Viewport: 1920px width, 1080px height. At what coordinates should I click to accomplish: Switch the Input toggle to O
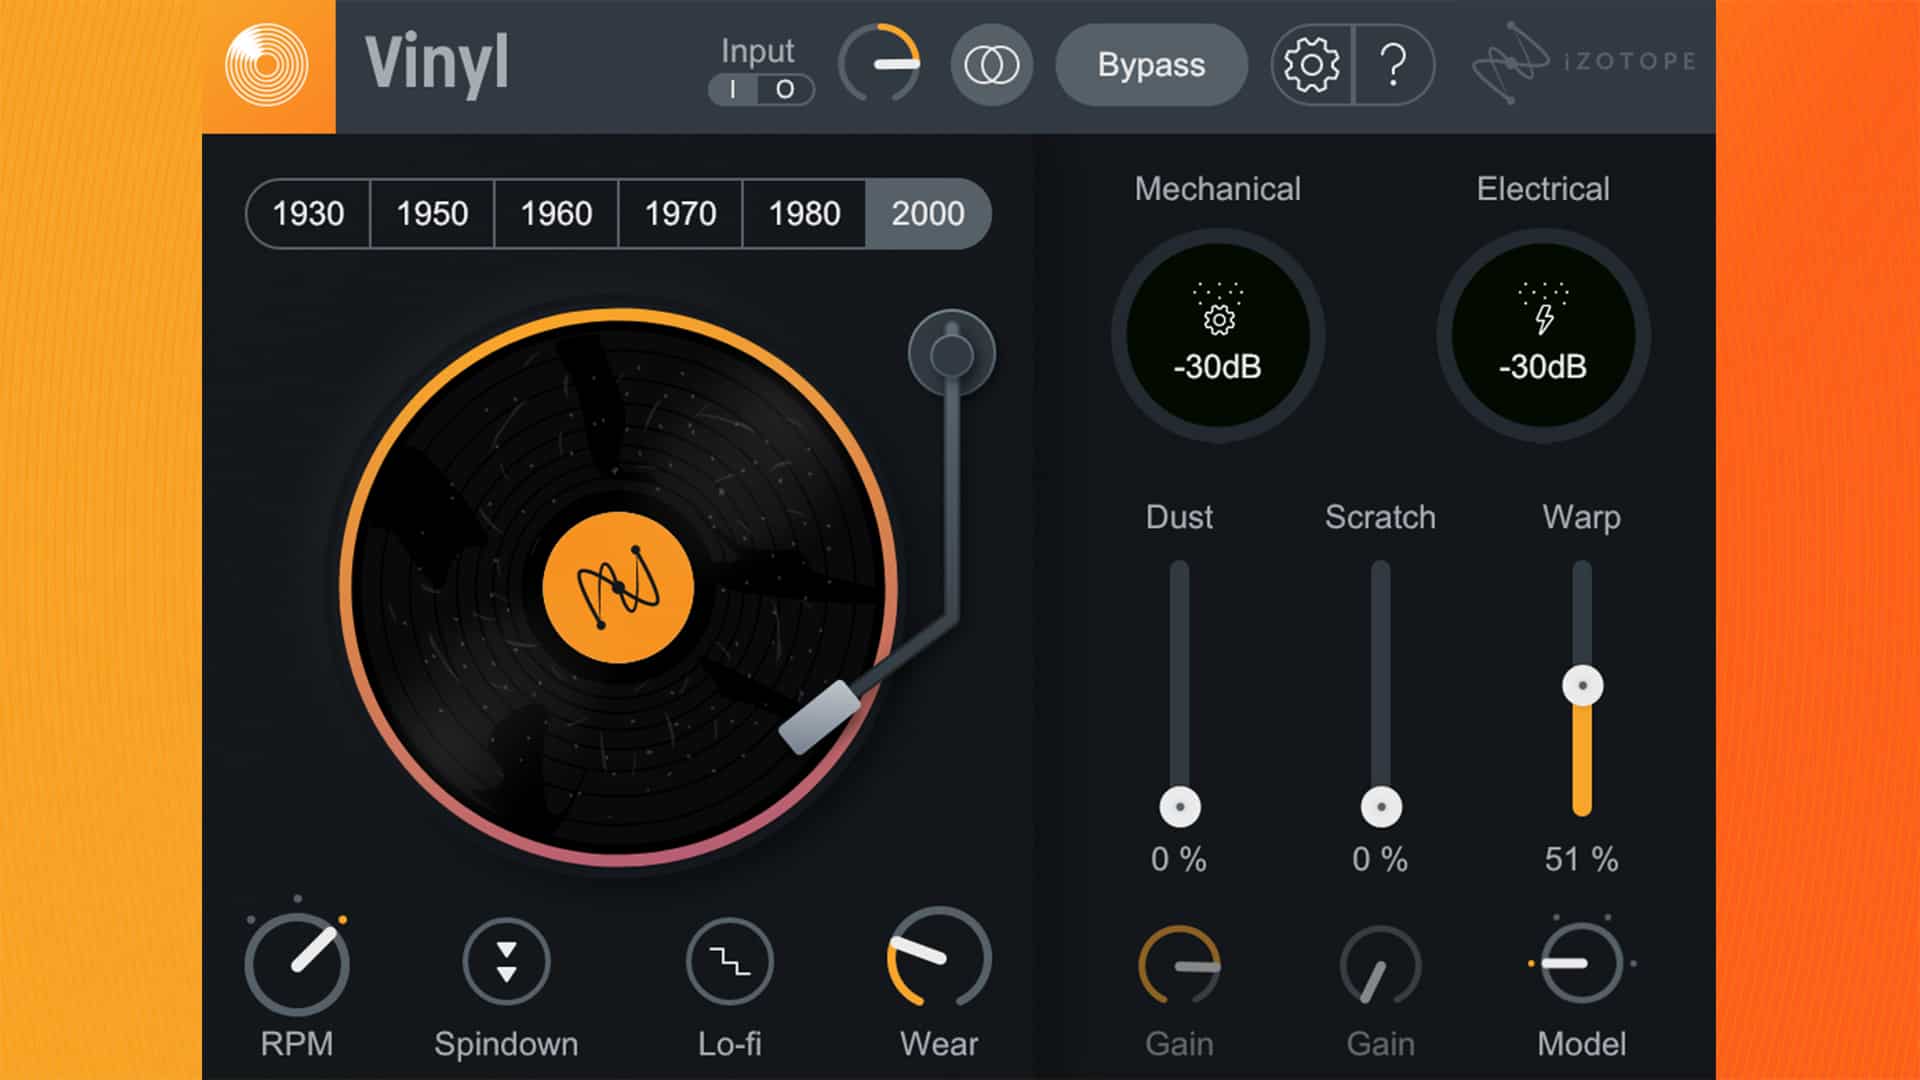pos(785,90)
